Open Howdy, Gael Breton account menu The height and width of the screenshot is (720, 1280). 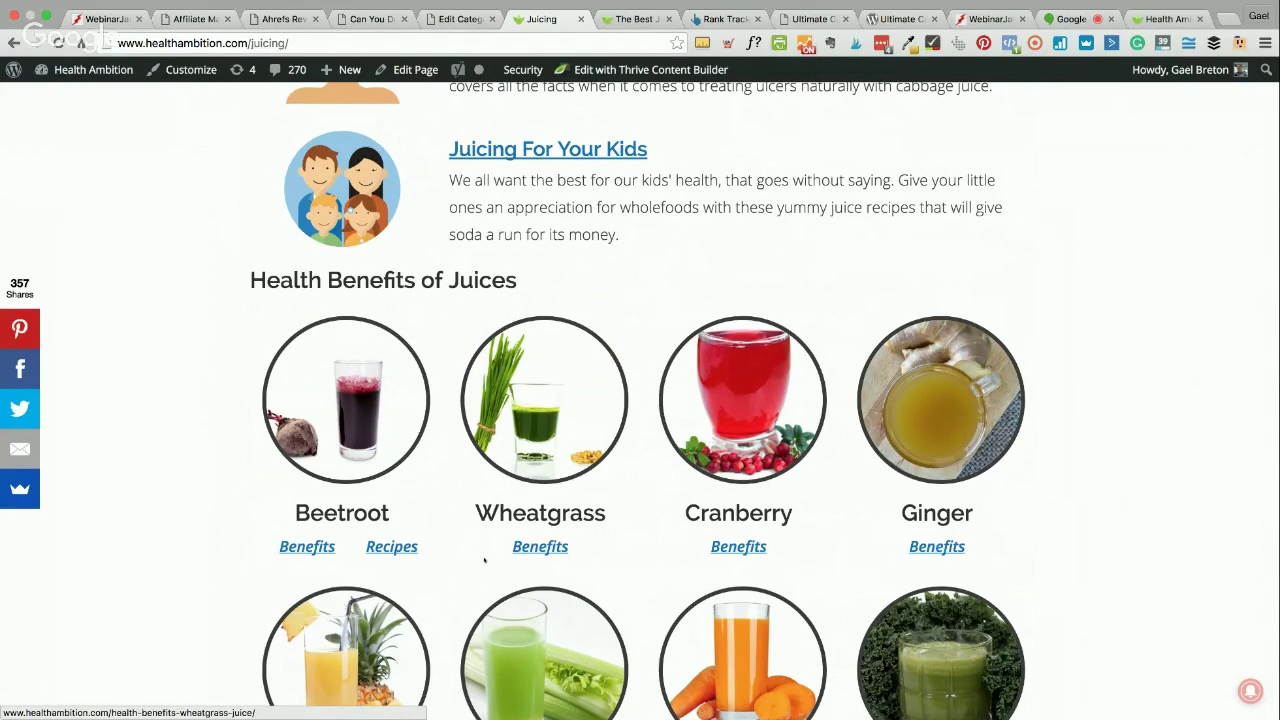click(x=1190, y=70)
